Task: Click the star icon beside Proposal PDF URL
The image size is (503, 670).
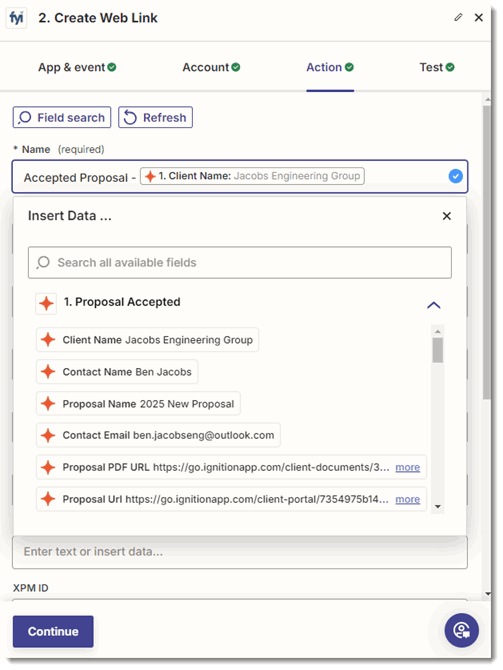Action: (48, 467)
